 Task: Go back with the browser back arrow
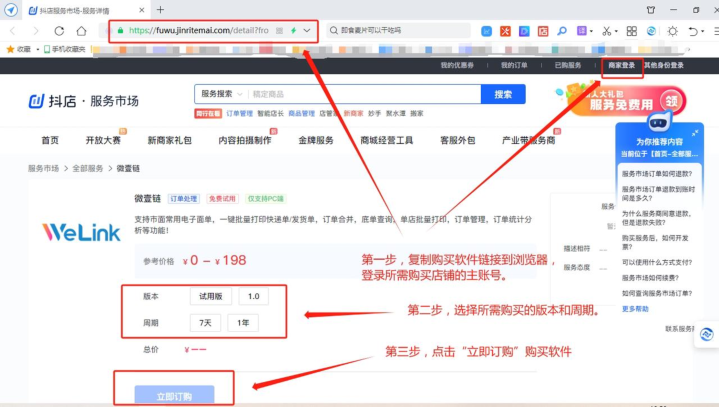pyautogui.click(x=13, y=31)
